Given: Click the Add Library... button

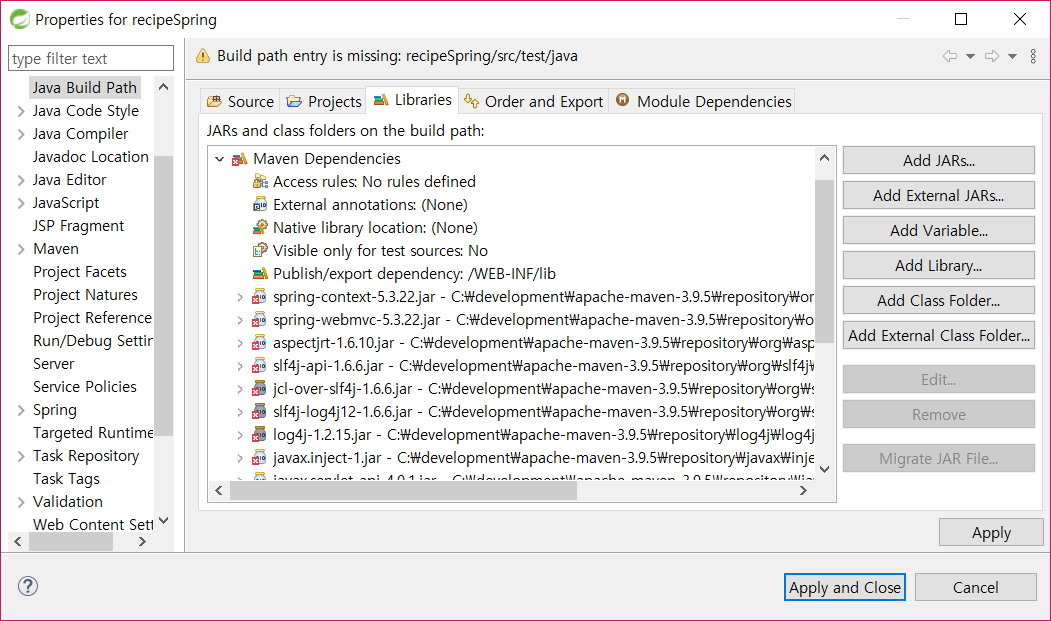Looking at the screenshot, I should (938, 266).
